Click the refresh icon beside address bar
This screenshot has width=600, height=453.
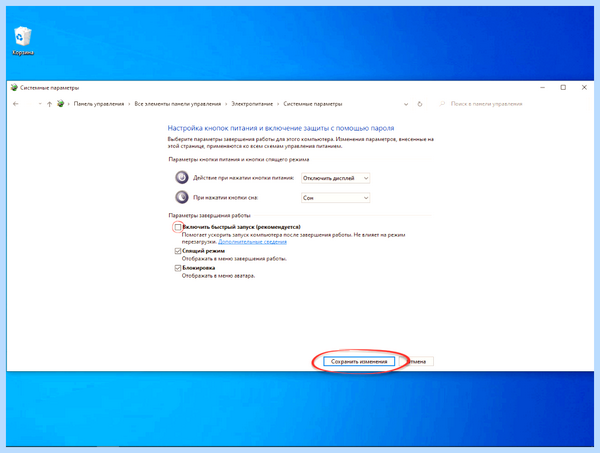point(420,104)
